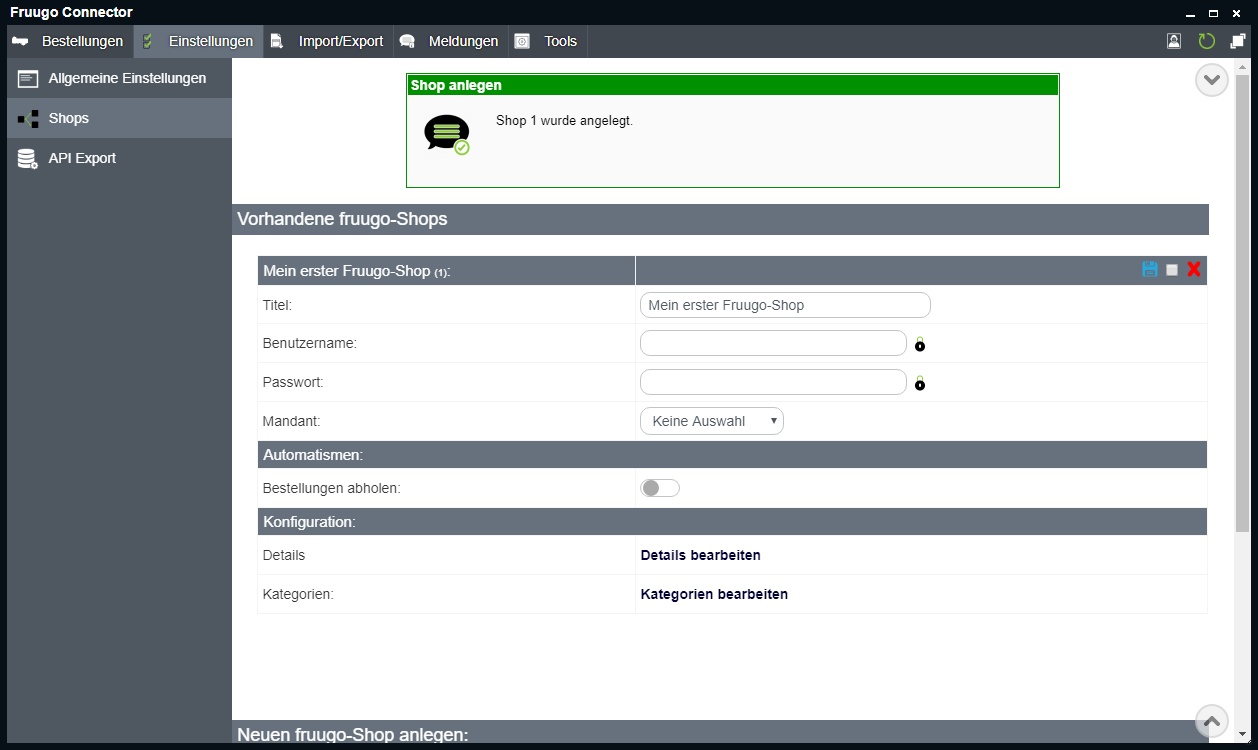Select API Export in the sidebar

click(119, 158)
